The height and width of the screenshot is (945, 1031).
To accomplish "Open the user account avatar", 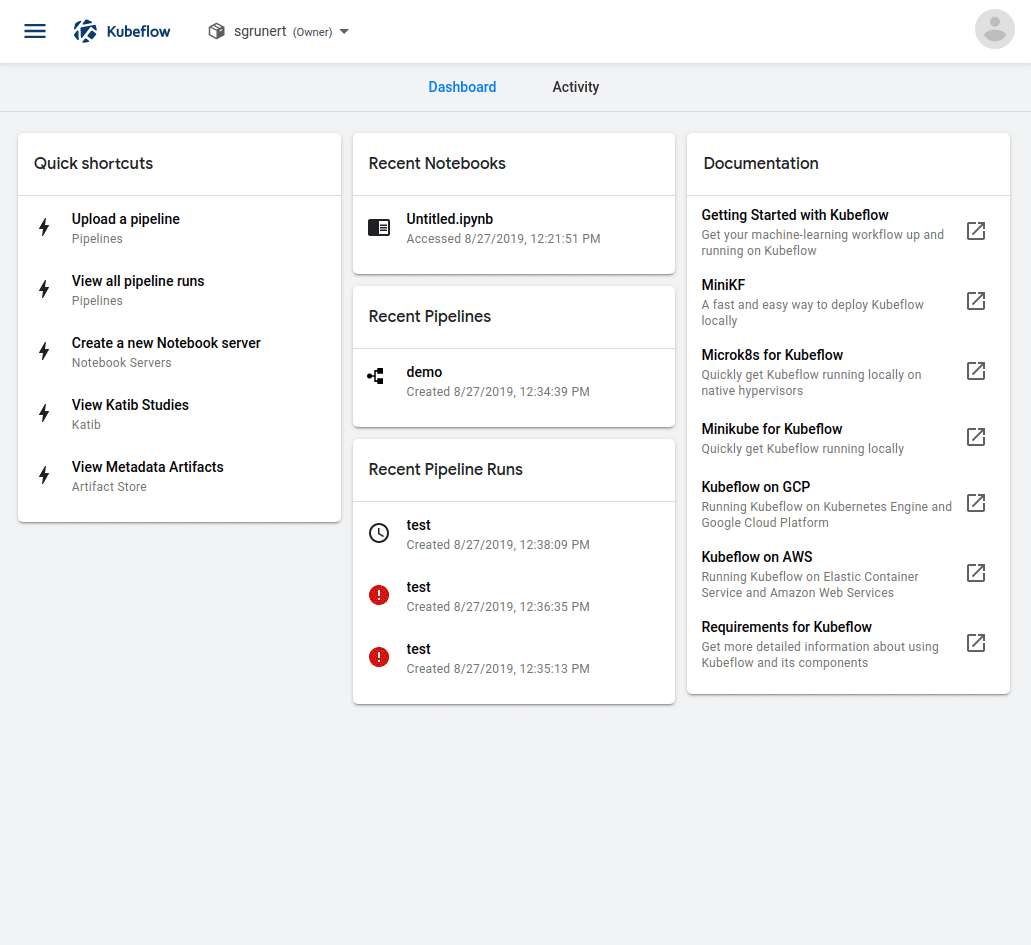I will pyautogui.click(x=994, y=29).
